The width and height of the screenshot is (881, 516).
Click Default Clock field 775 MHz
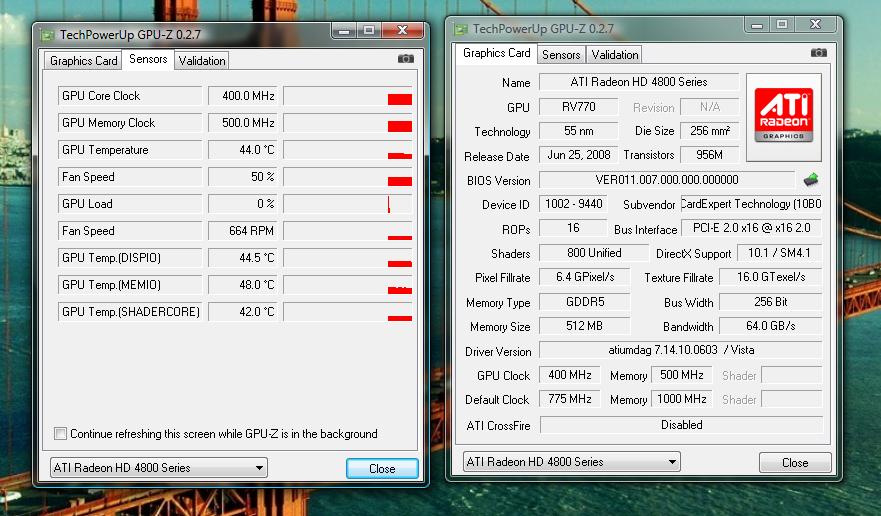pos(570,399)
